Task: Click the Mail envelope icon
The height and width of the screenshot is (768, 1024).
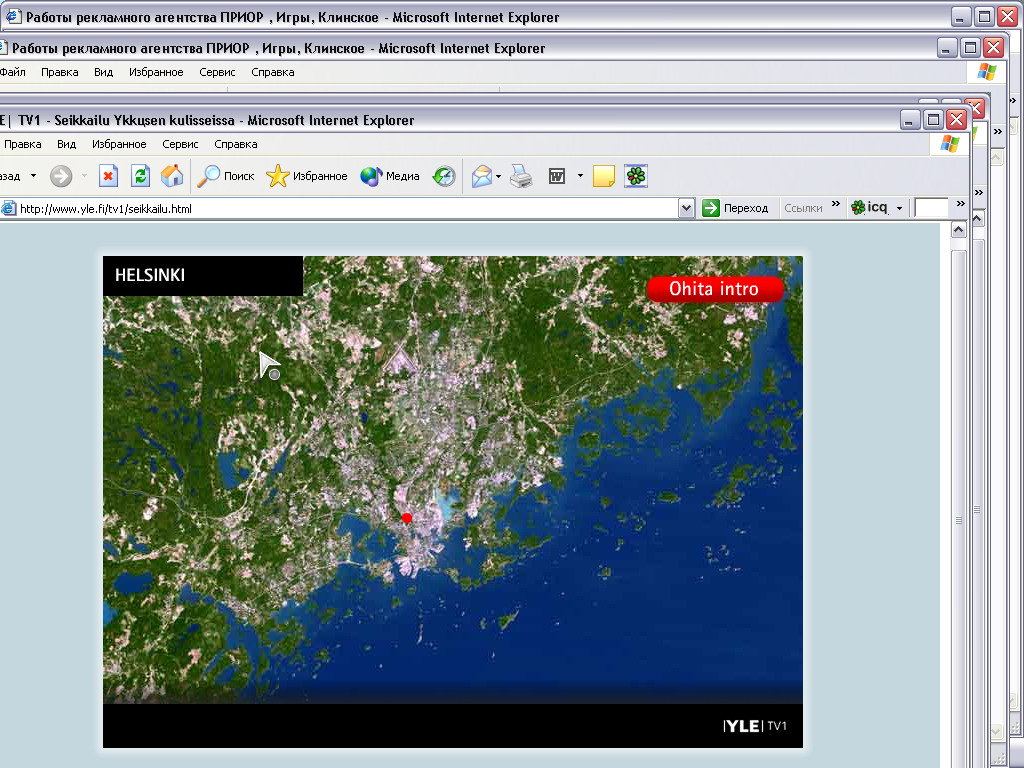Action: click(x=482, y=176)
